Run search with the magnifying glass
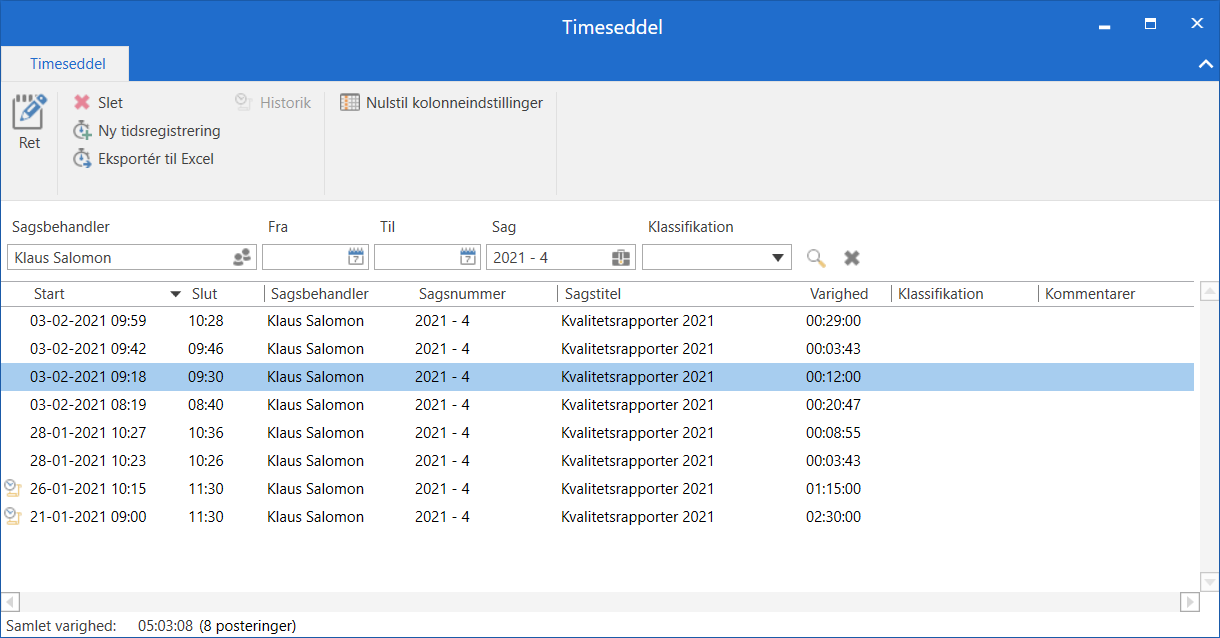This screenshot has height=638, width=1220. tap(816, 258)
